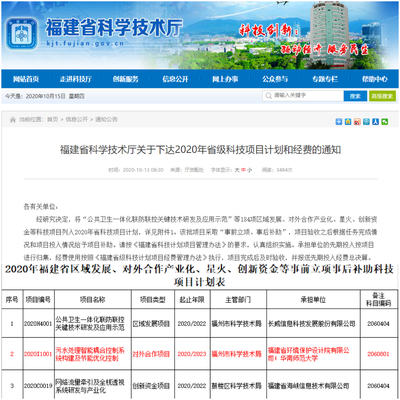The height and width of the screenshot is (400, 400).
Task: Click the 起止年限 column header
Action: (192, 300)
